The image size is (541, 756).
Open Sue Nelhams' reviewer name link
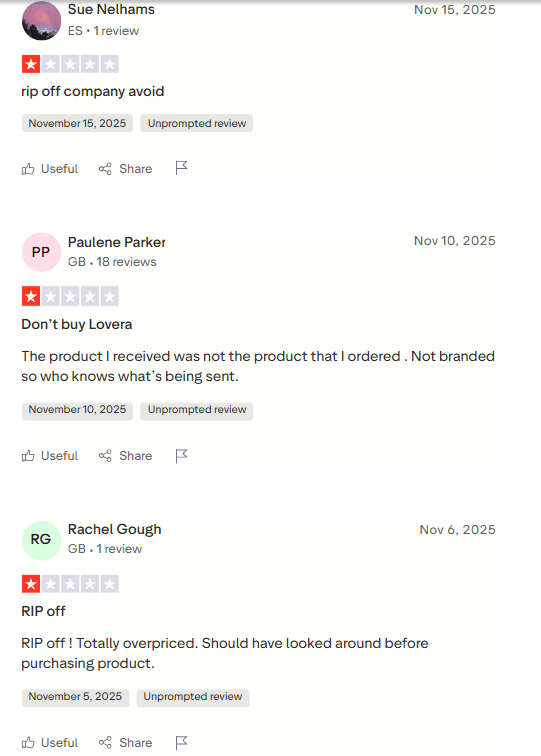111,10
